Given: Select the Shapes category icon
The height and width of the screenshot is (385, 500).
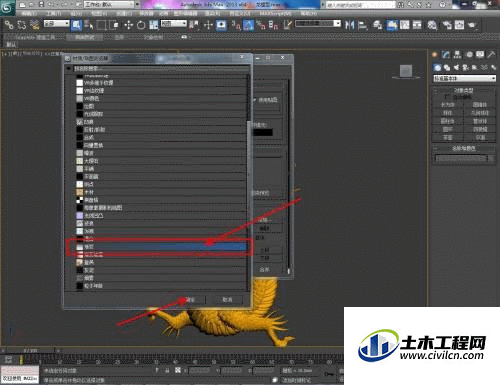Looking at the screenshot, I should [447, 67].
